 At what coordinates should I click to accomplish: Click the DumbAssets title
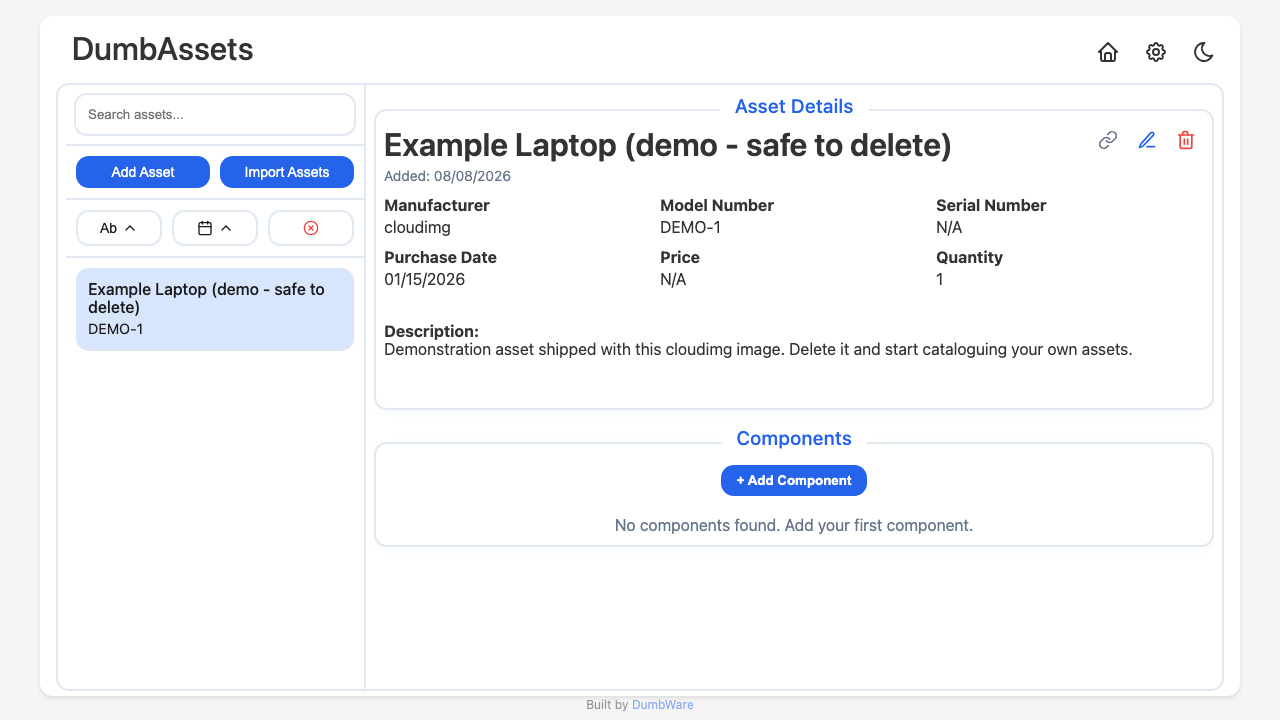pos(163,49)
